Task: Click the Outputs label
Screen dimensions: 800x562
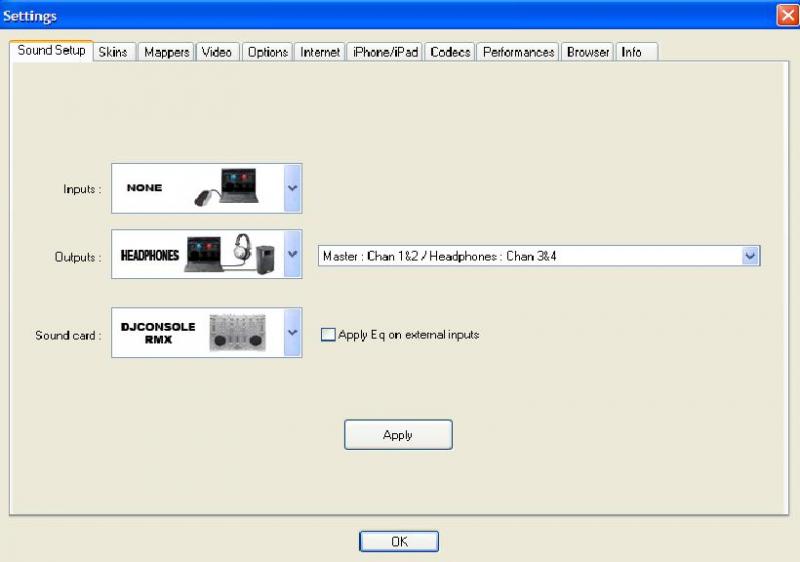Action: pos(78,257)
